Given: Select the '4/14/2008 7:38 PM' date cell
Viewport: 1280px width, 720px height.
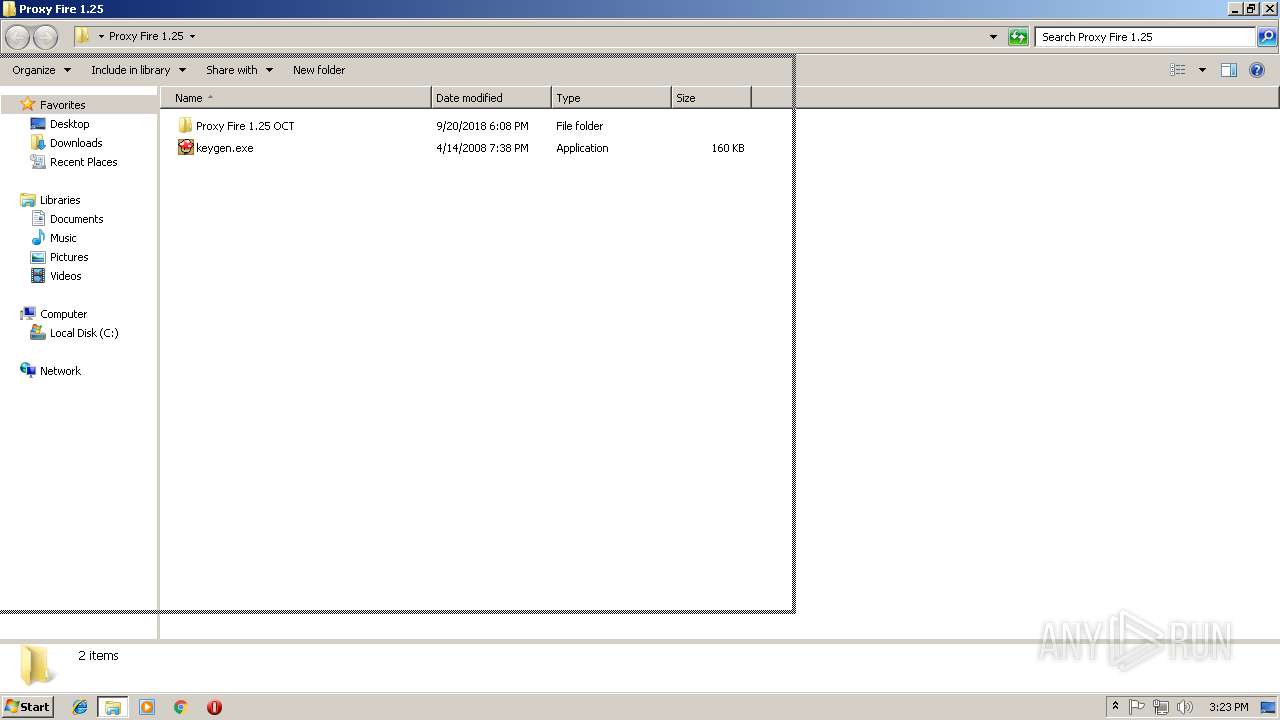Looking at the screenshot, I should (x=482, y=148).
